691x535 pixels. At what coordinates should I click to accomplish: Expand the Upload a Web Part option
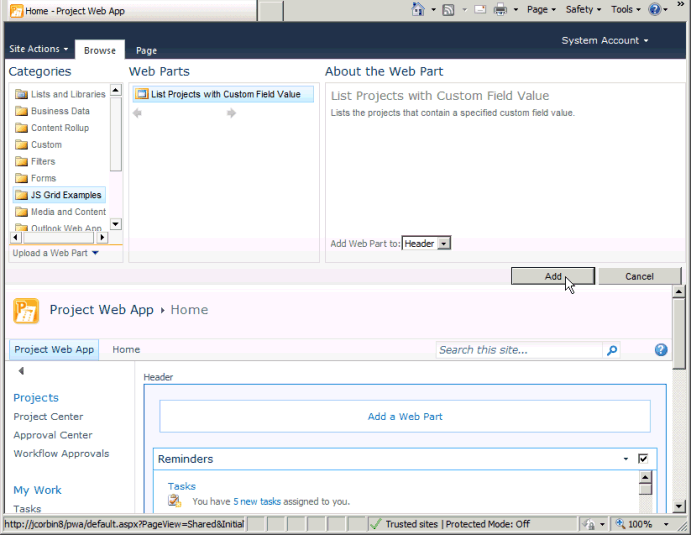coord(56,253)
